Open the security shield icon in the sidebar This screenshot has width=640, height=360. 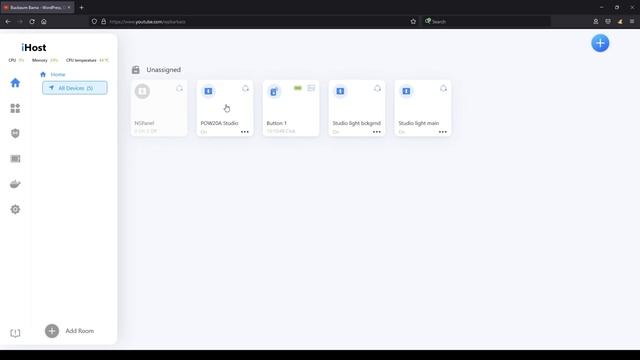15,133
